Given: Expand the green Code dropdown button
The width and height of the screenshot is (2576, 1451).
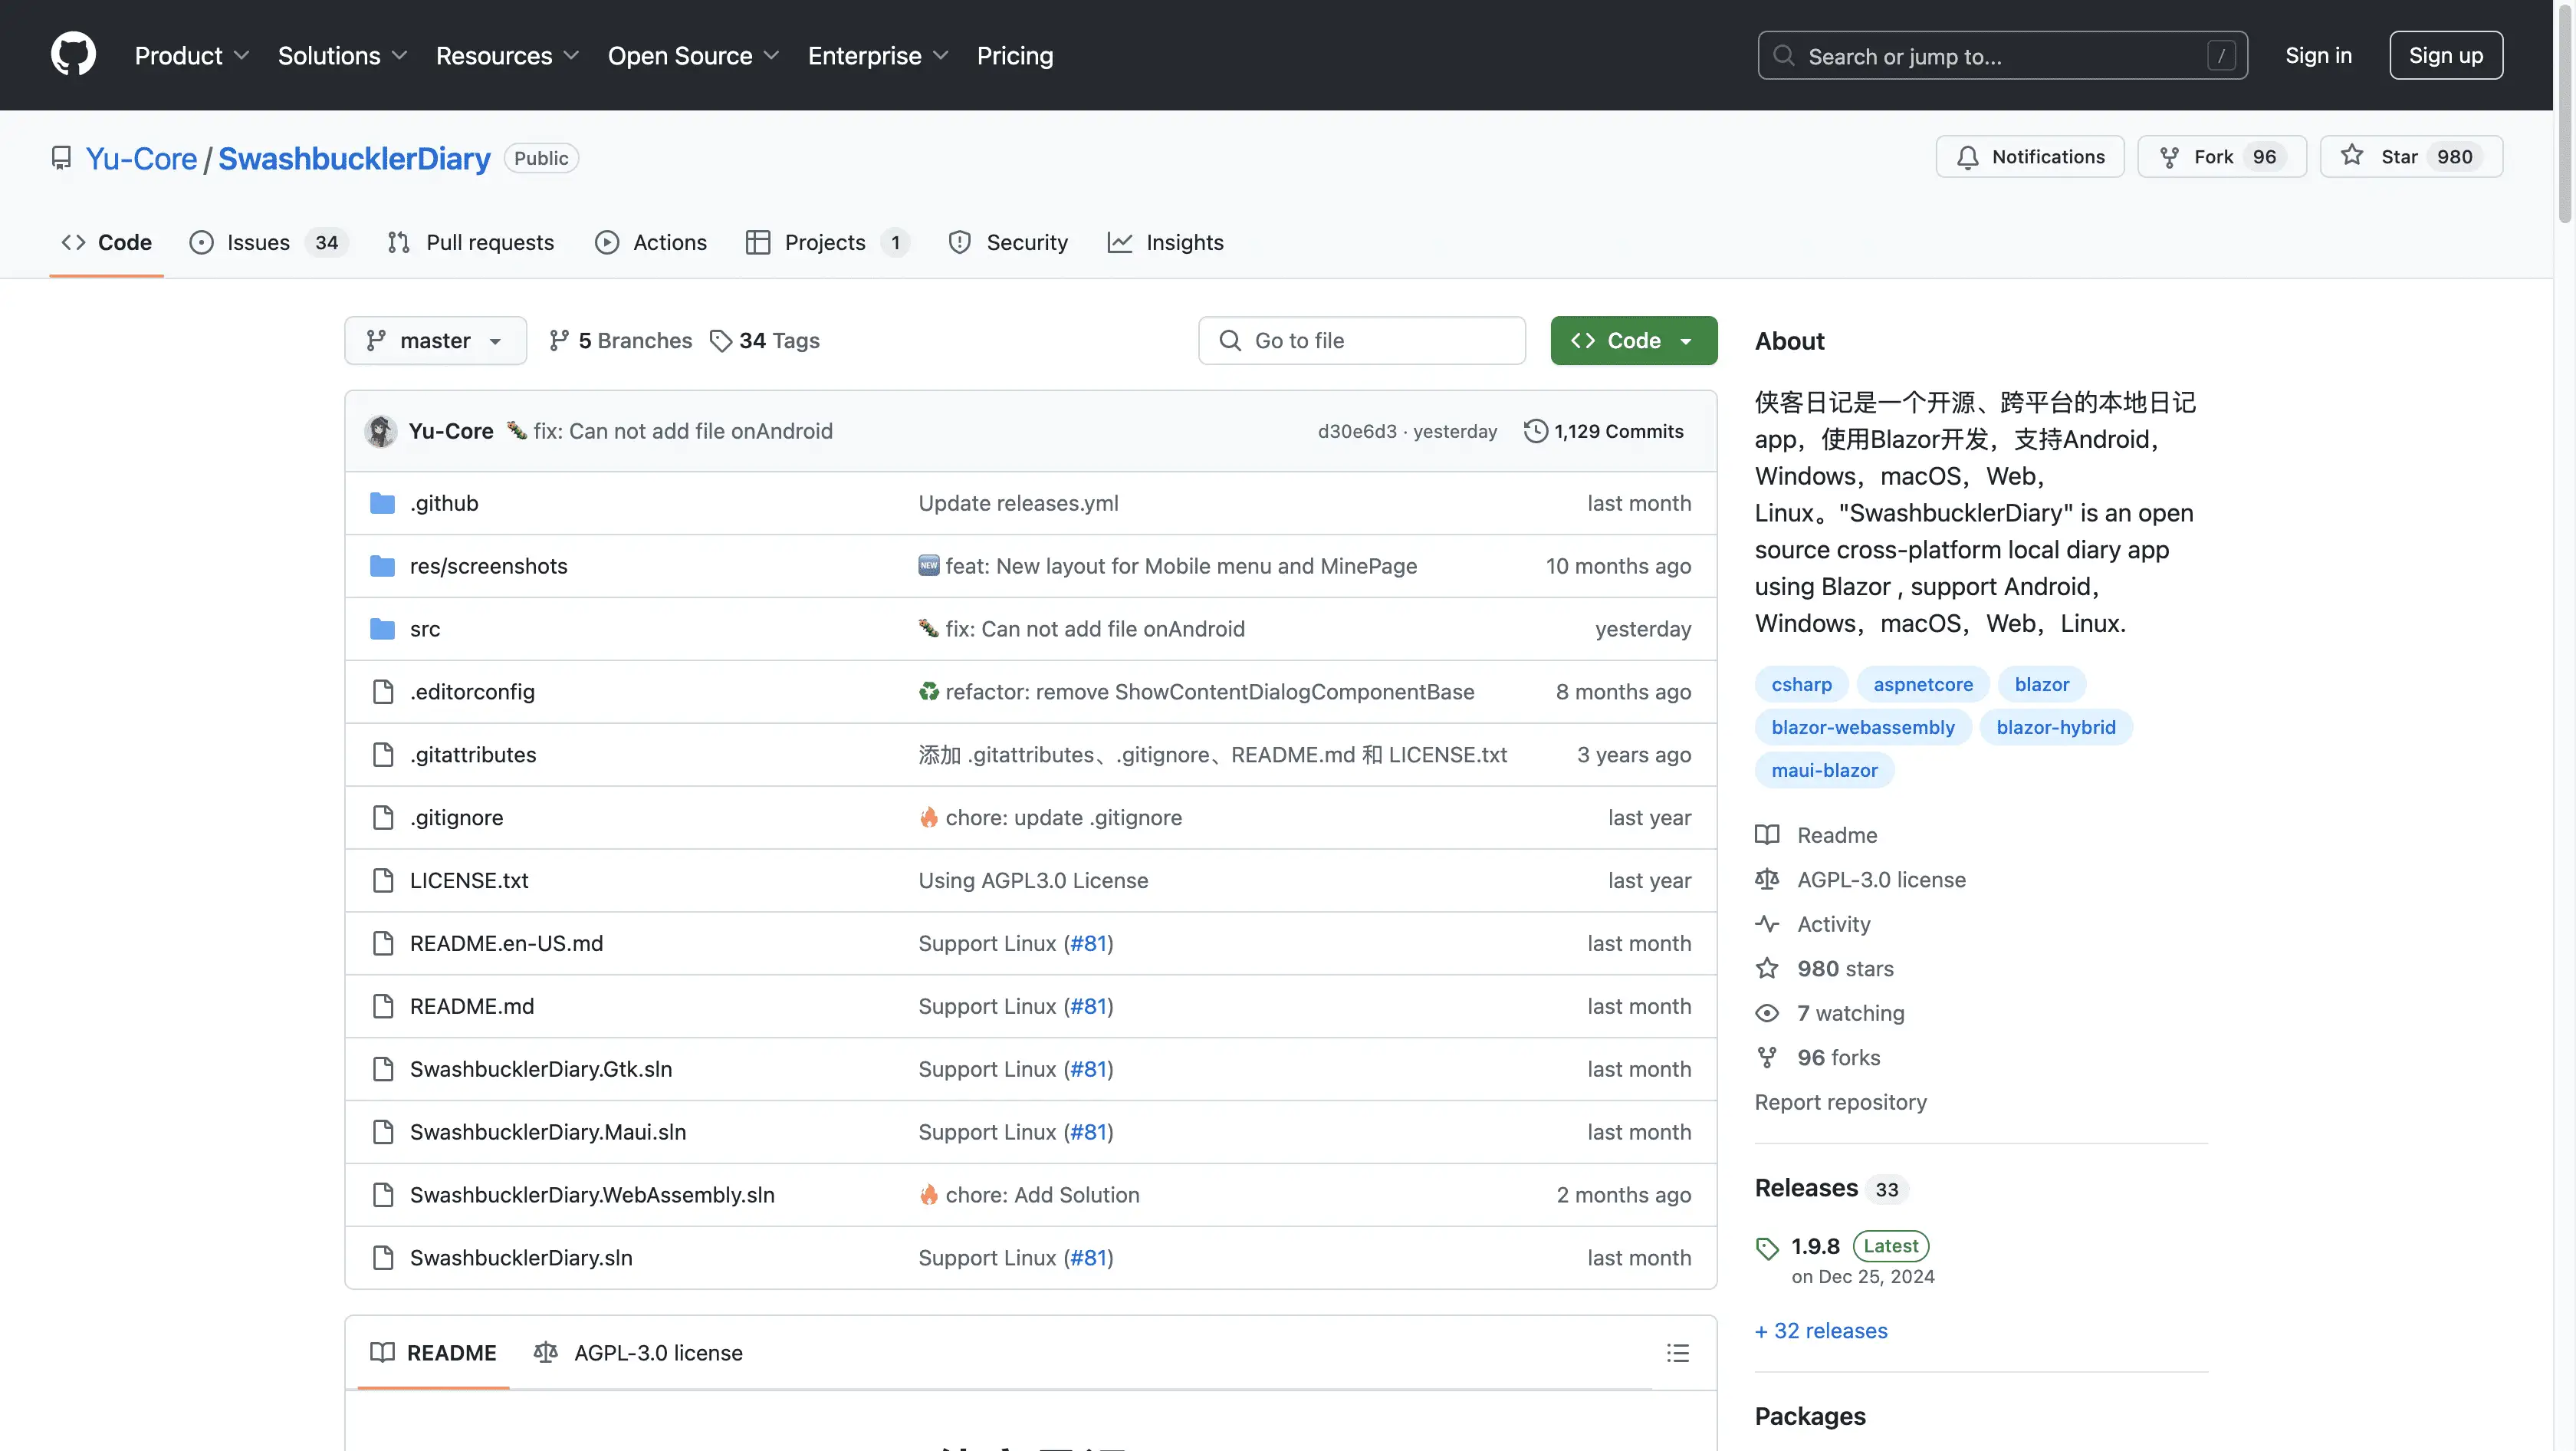Looking at the screenshot, I should pos(1633,341).
